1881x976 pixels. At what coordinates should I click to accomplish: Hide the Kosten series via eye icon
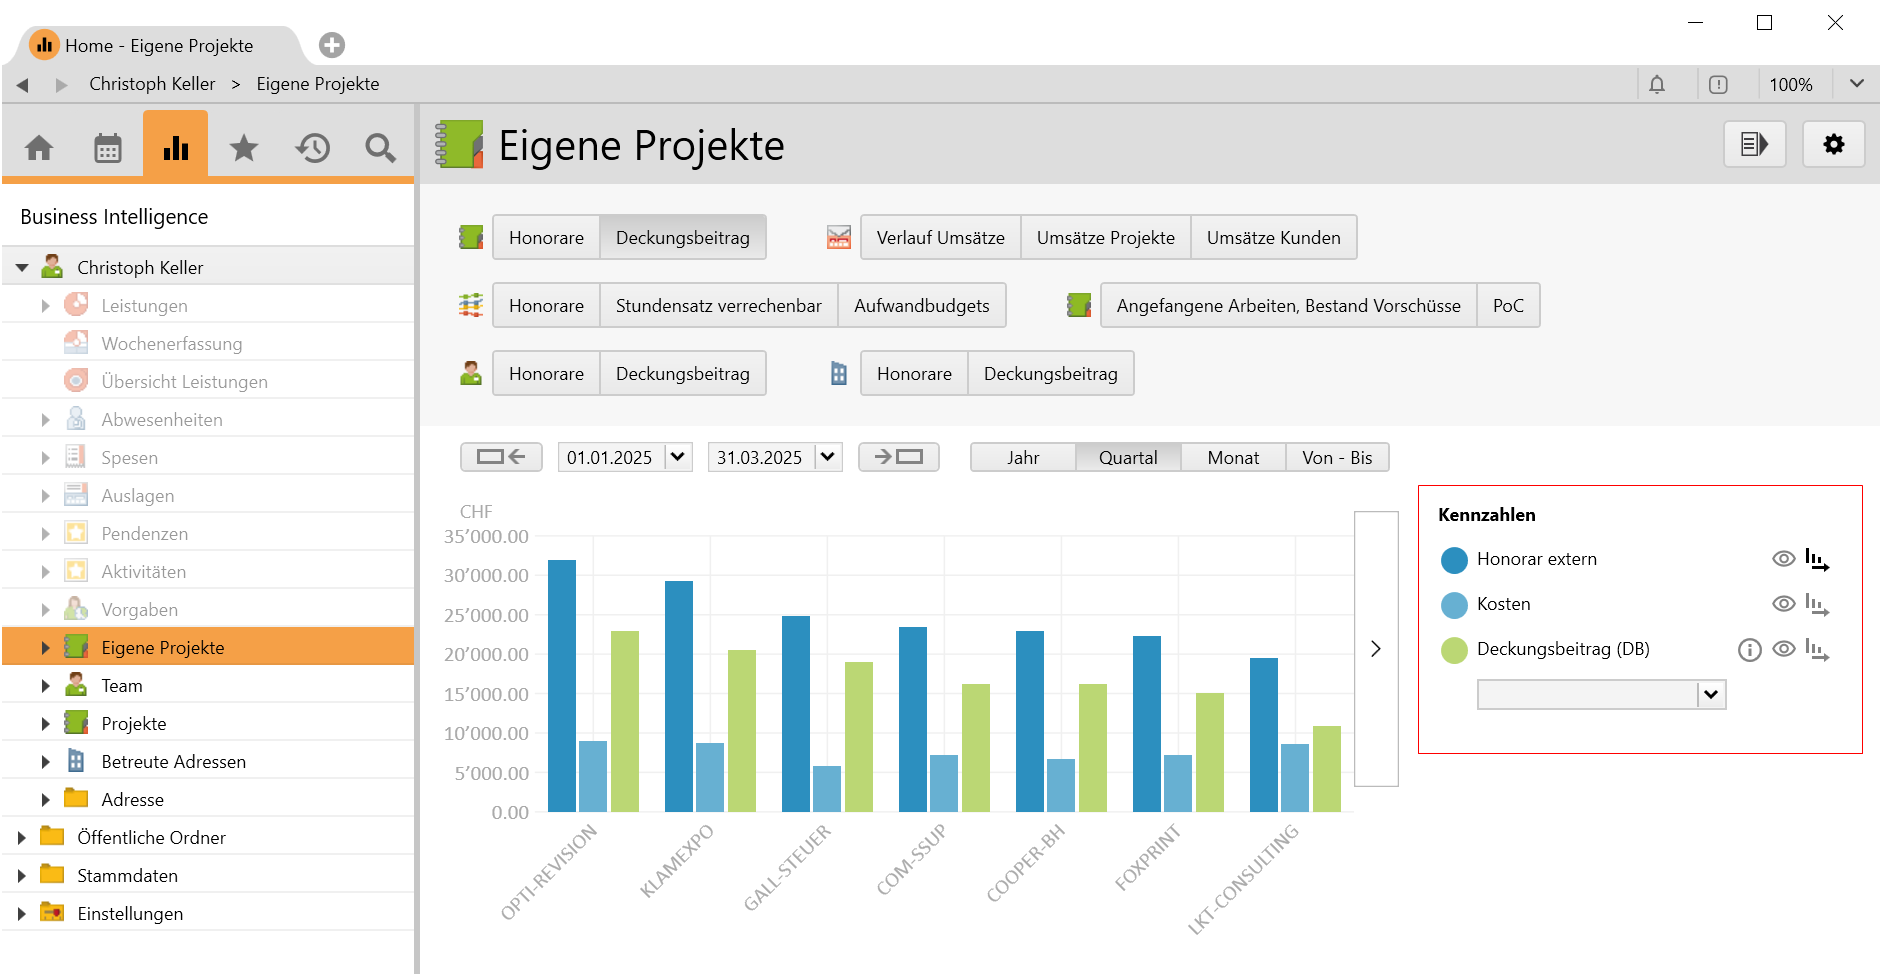1783,604
